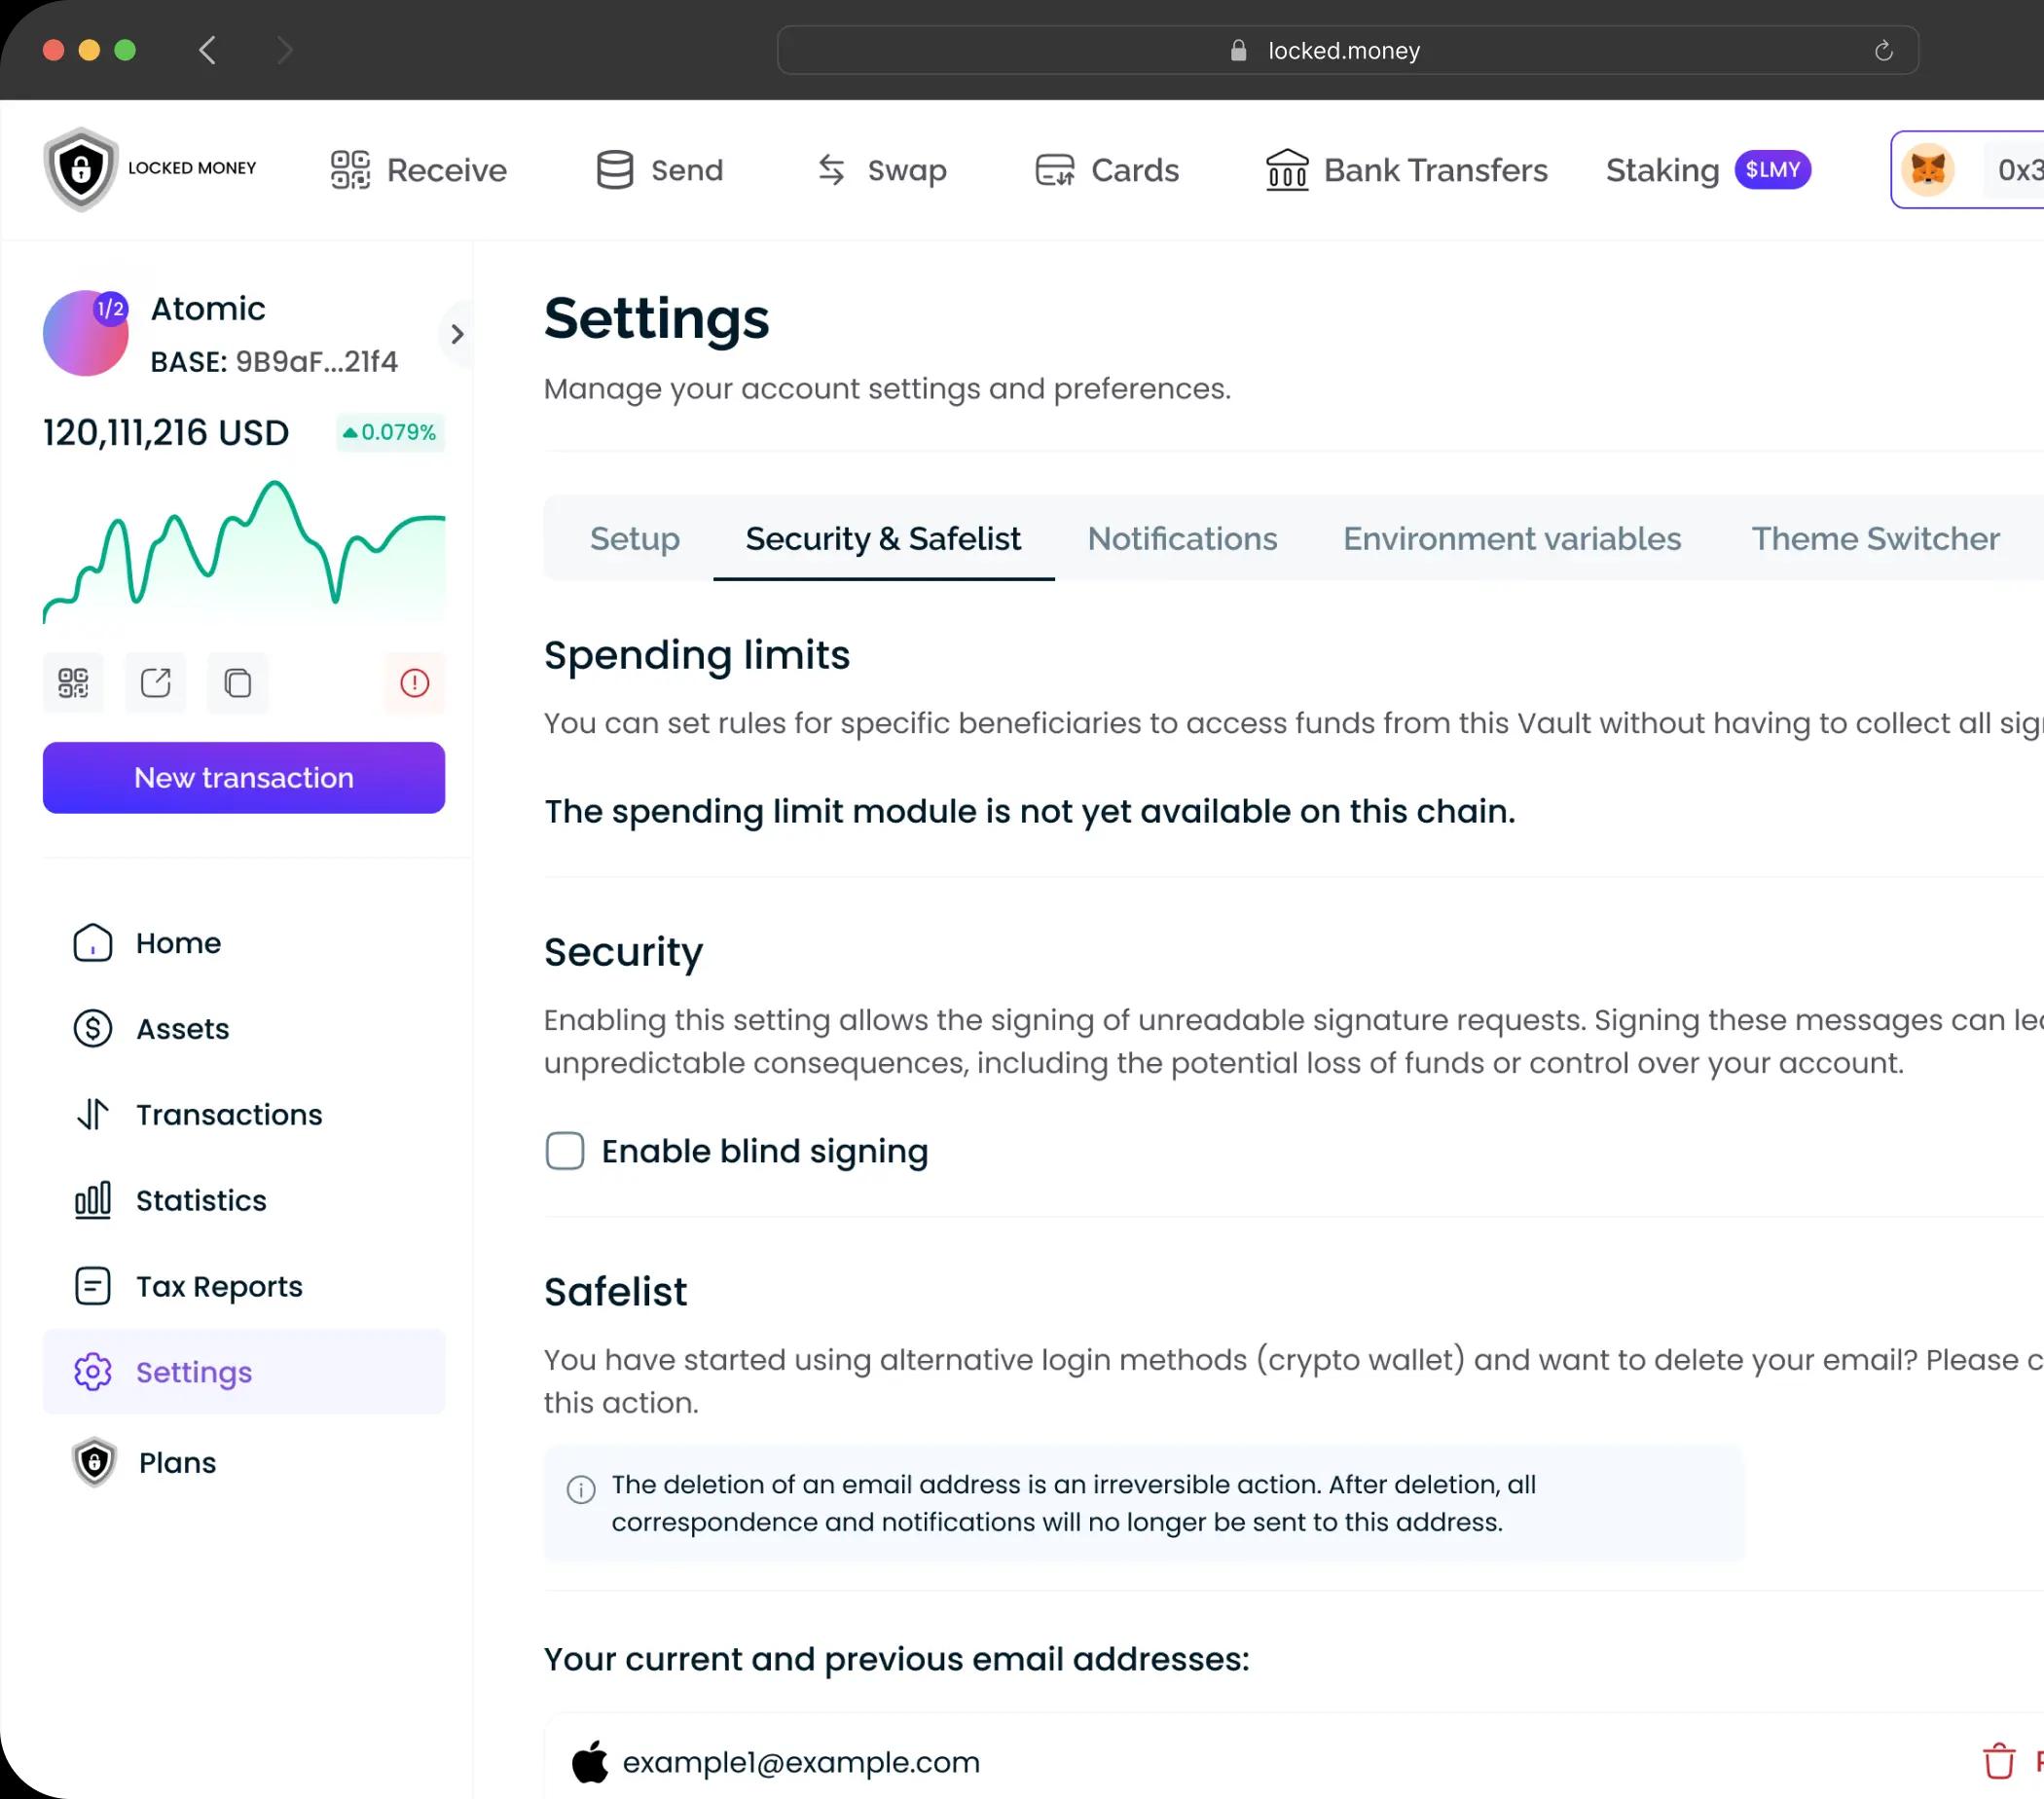2044x1799 pixels.
Task: Go to Tax Reports in the sidebar
Action: (218, 1286)
